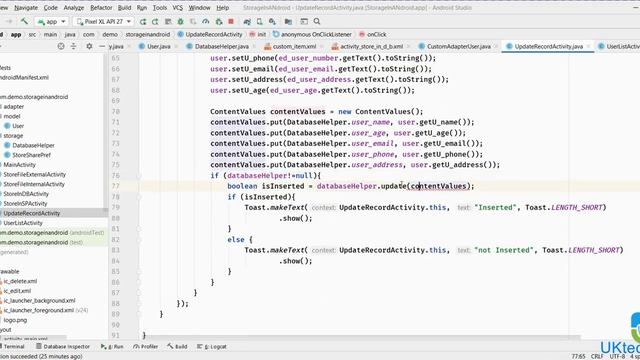Image resolution: width=640 pixels, height=360 pixels.
Task: Open the Refactor menu
Action: 101,8
